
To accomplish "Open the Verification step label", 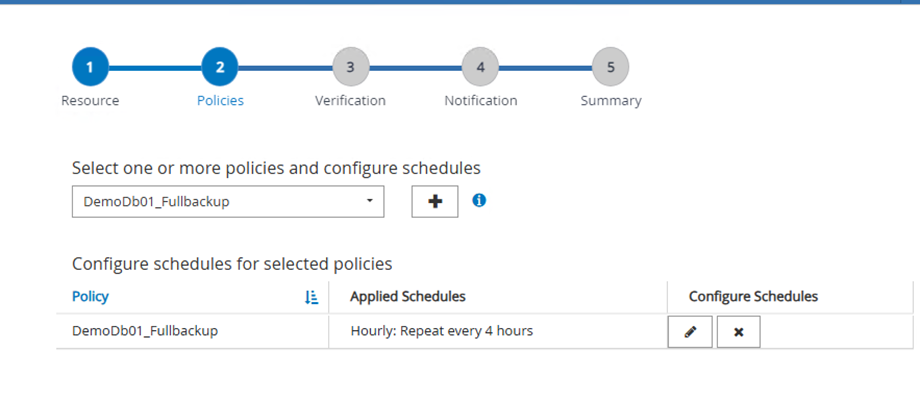I will pyautogui.click(x=350, y=101).
